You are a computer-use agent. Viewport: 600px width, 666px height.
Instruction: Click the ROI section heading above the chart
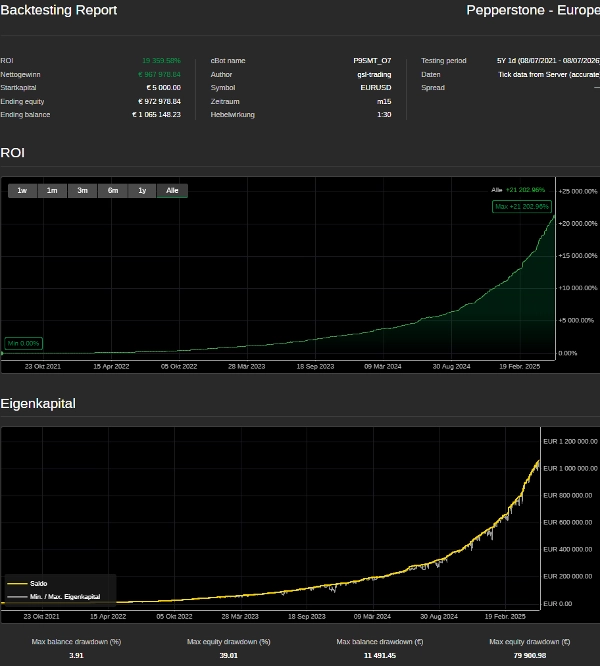coord(12,152)
